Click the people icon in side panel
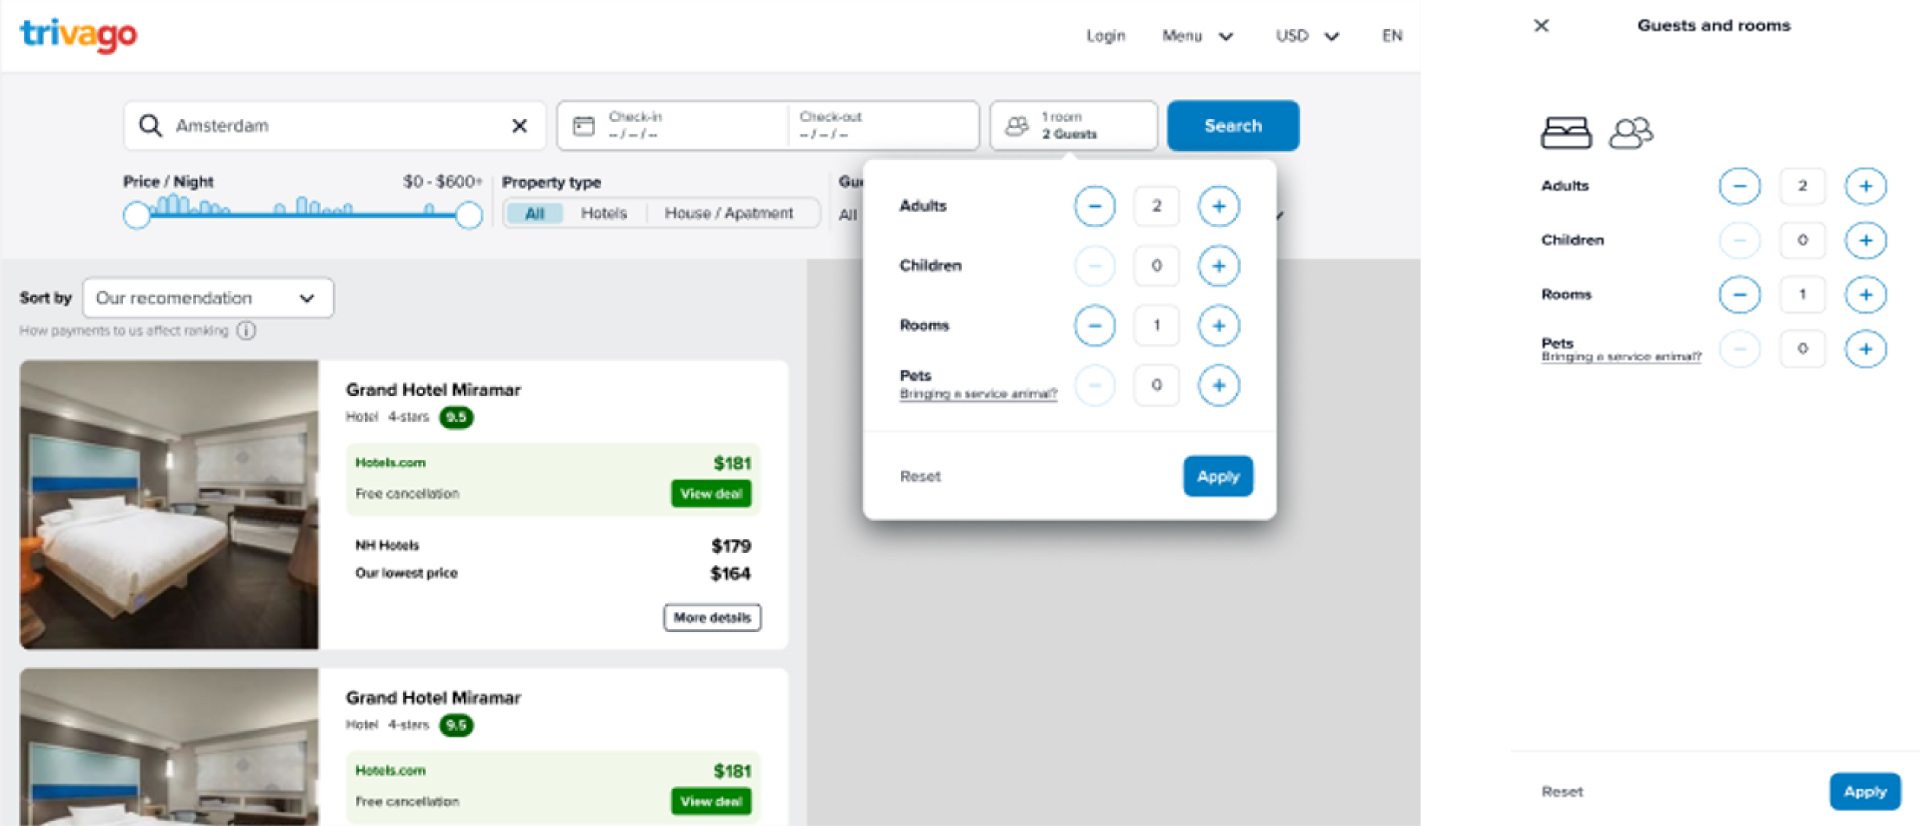Screen dimensions: 1920x826 pyautogui.click(x=1631, y=132)
